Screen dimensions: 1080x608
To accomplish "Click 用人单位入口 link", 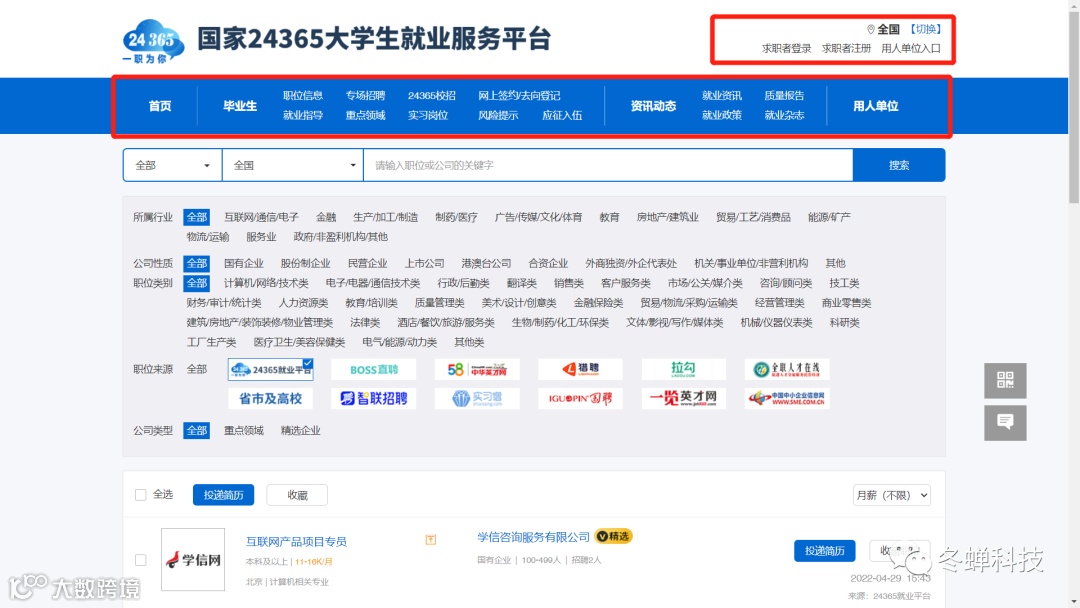I will 911,48.
